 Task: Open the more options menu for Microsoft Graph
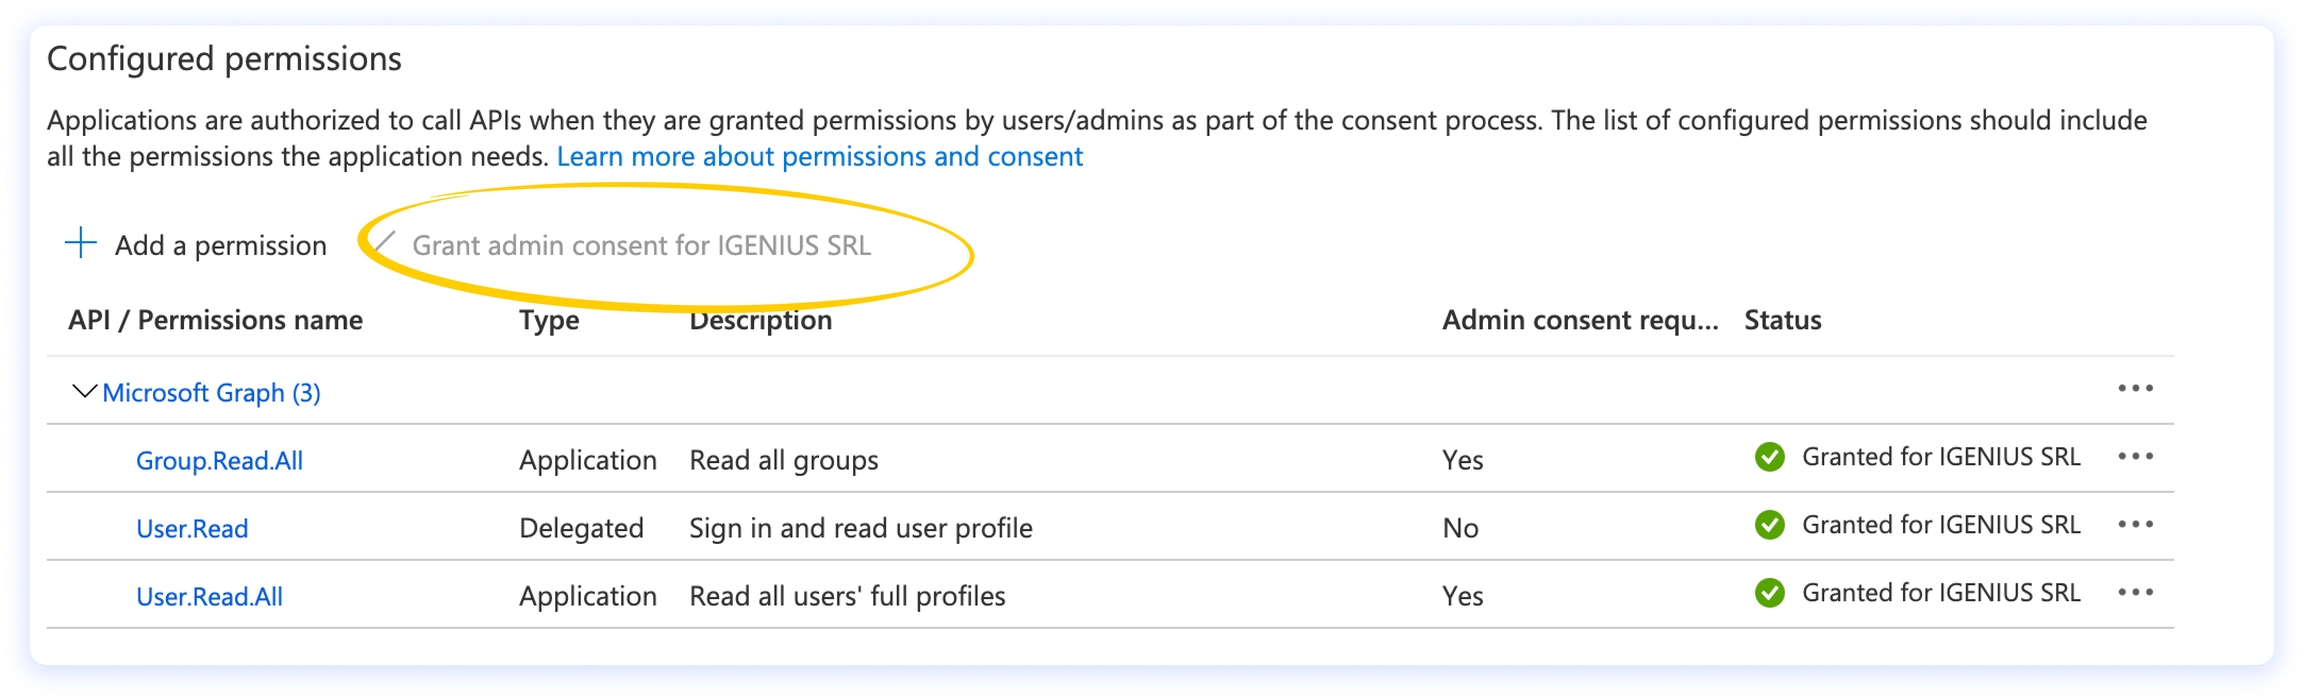click(2135, 389)
